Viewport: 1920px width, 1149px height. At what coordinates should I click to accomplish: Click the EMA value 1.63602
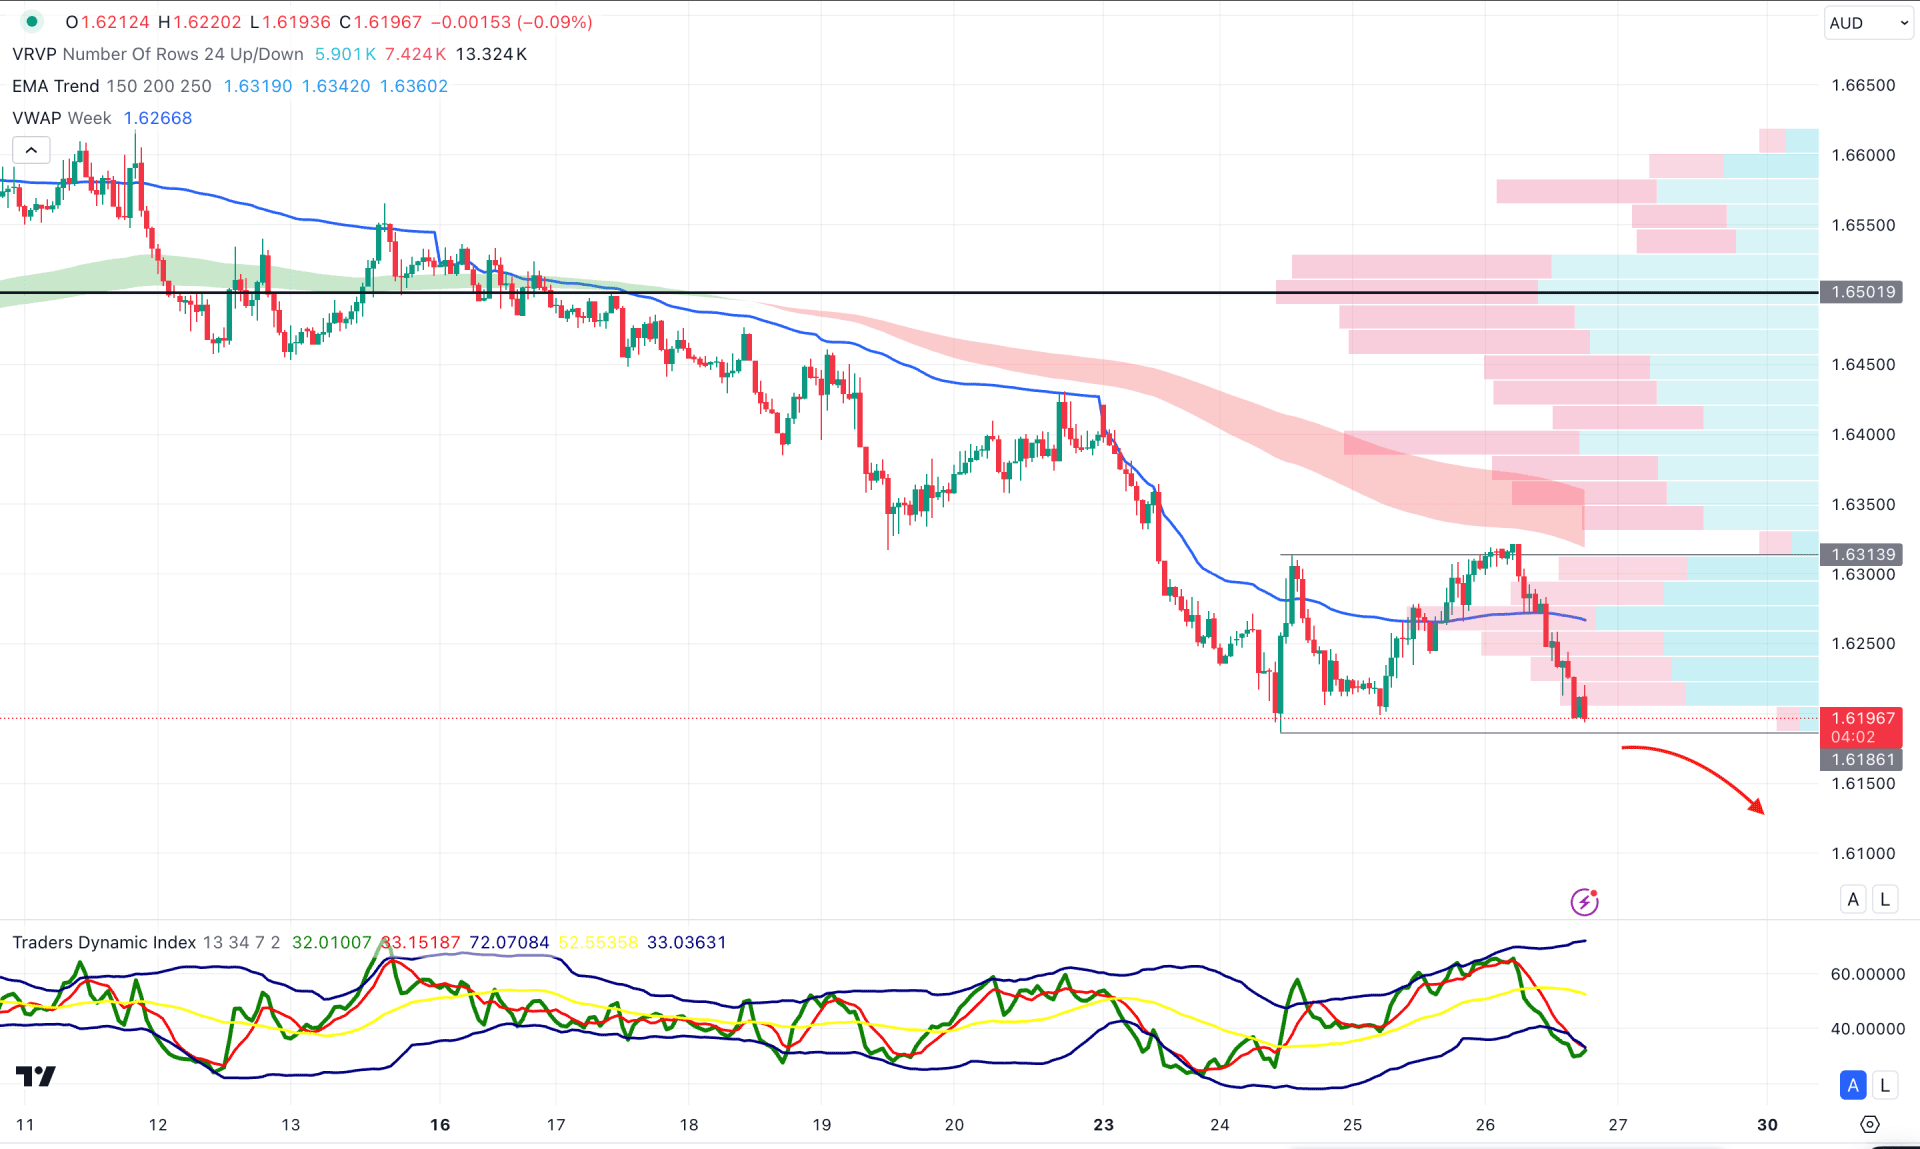(x=414, y=86)
